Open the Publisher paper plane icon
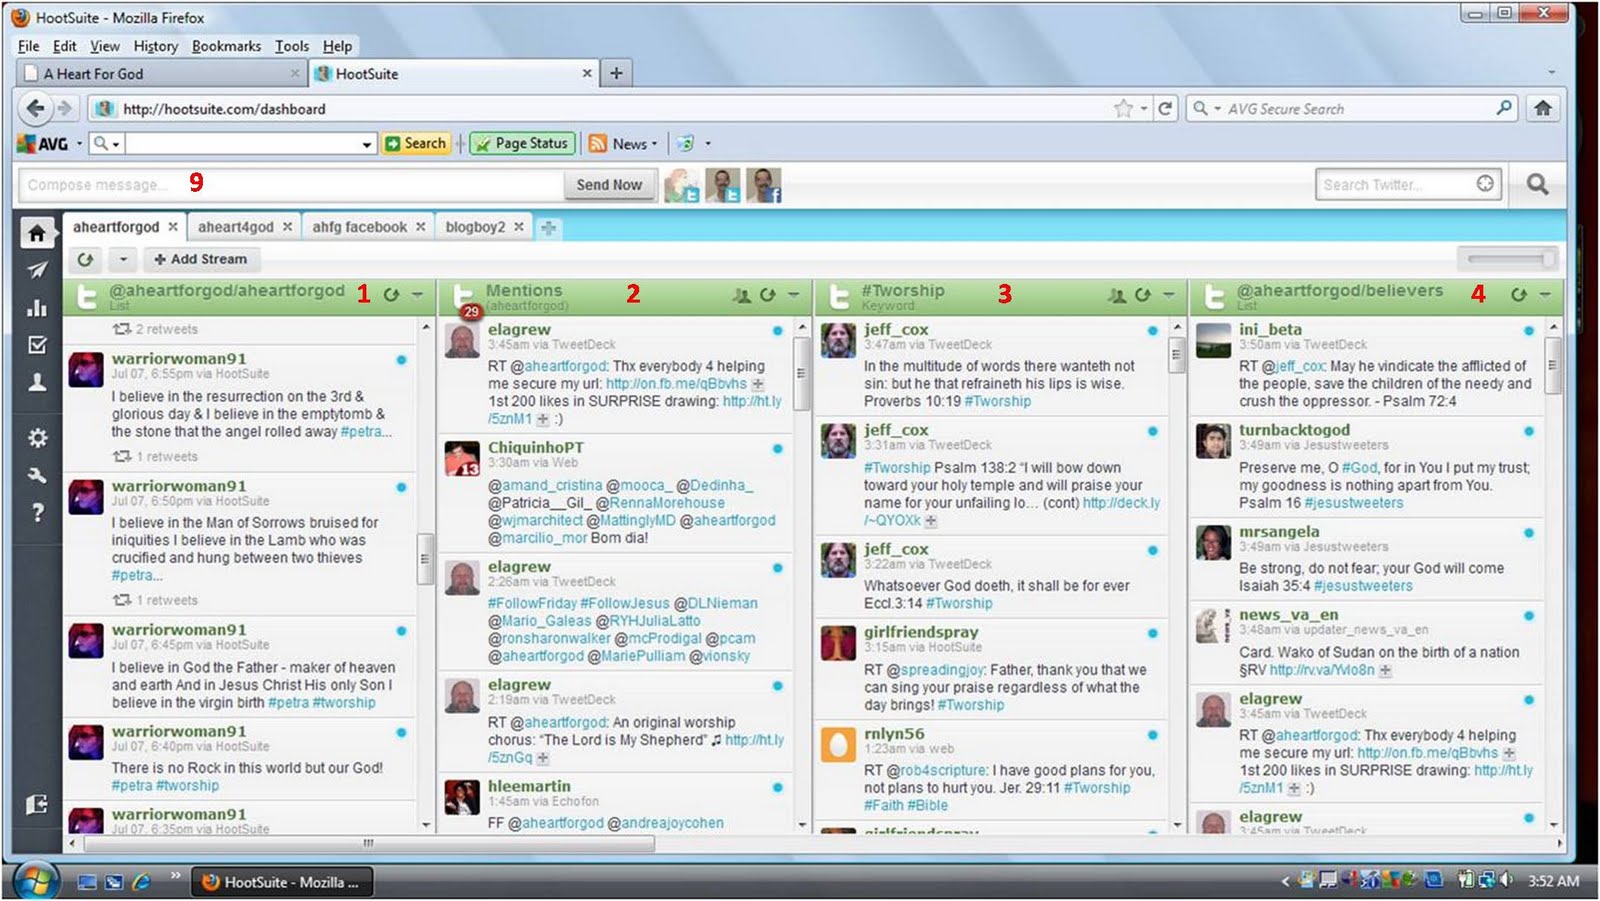 click(37, 270)
